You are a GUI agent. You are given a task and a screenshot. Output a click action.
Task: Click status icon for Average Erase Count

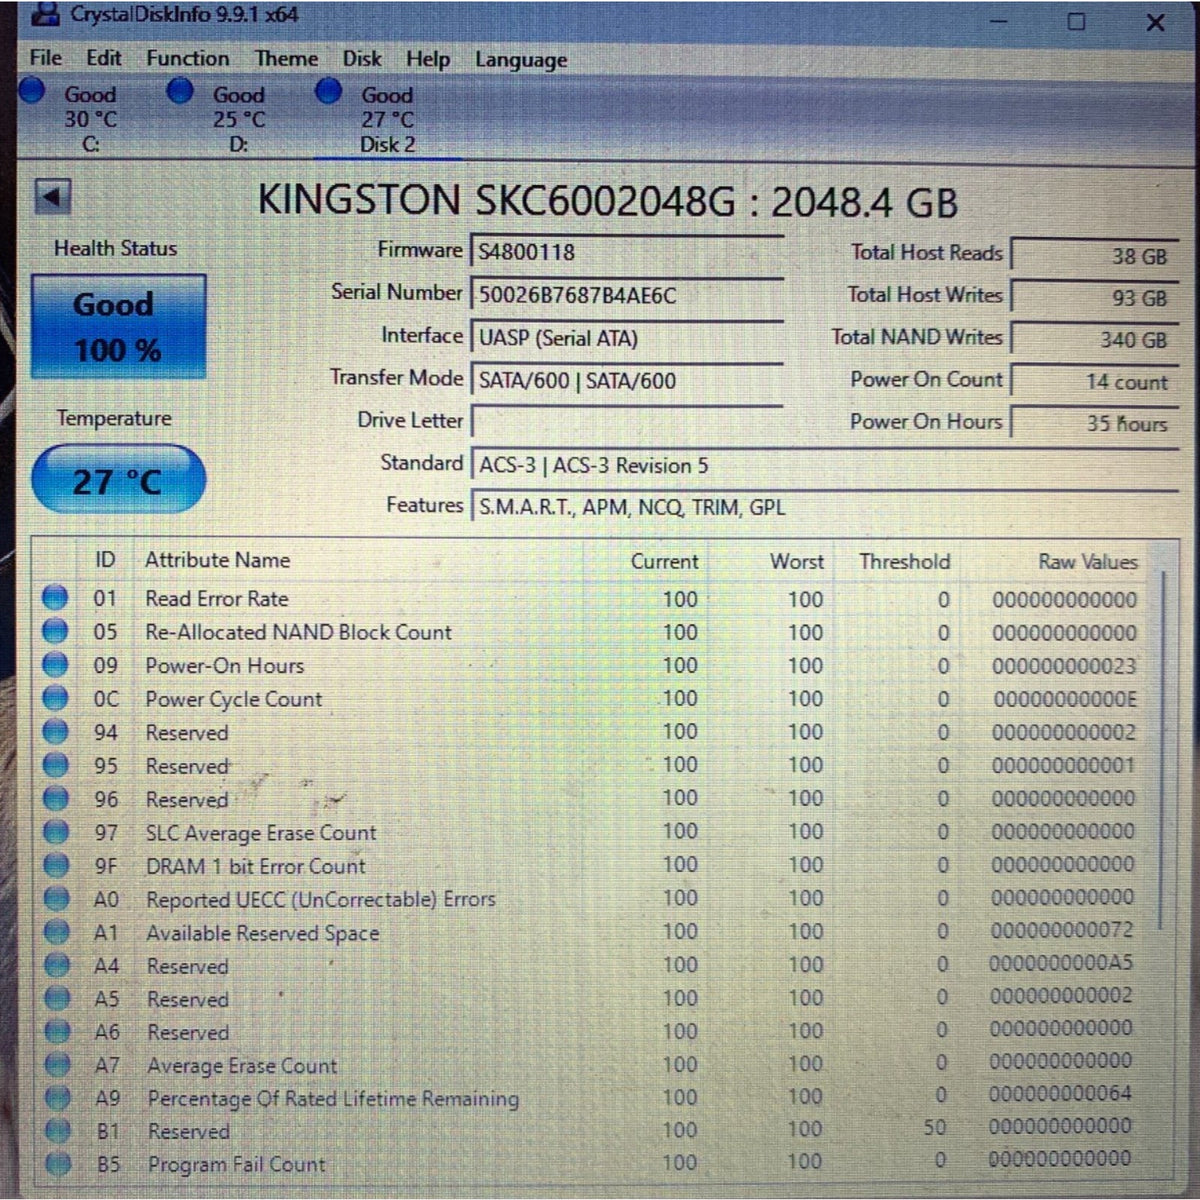click(58, 1065)
